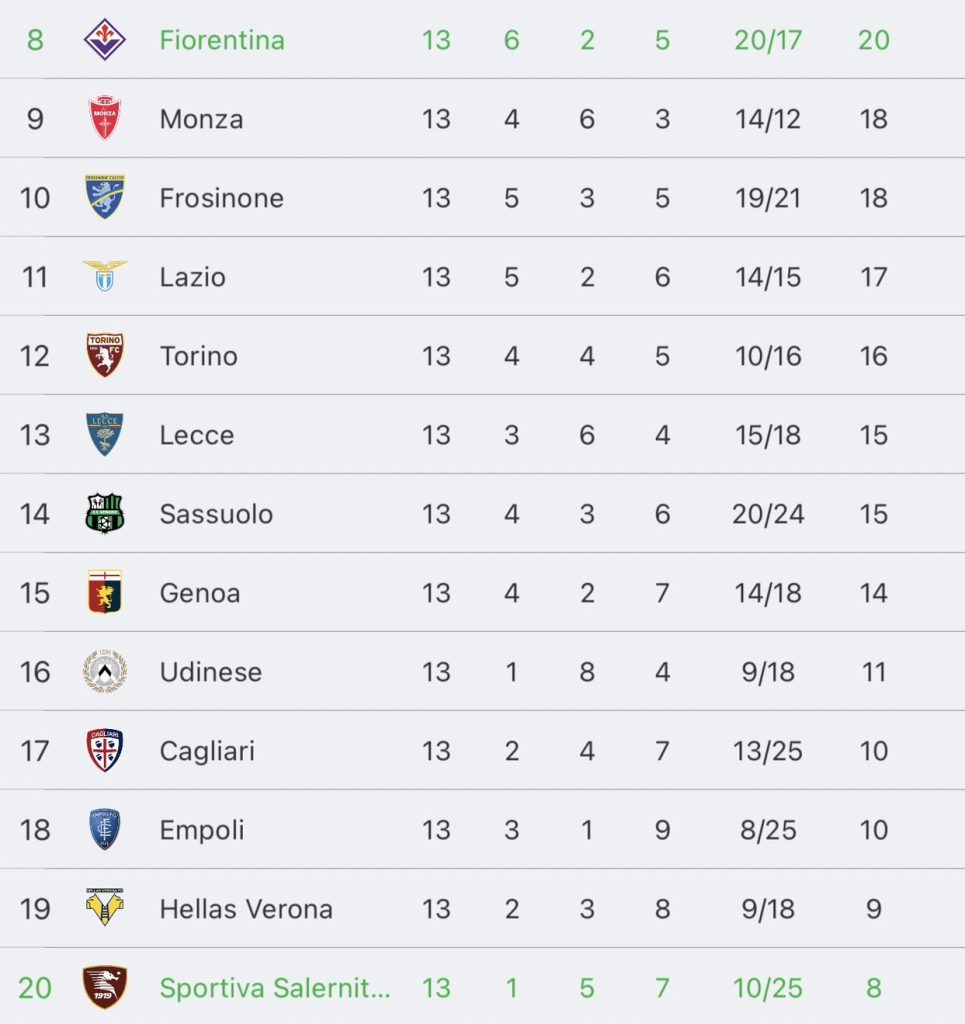Tap Udinese team name
Screen dimensions: 965x1024
pos(211,671)
